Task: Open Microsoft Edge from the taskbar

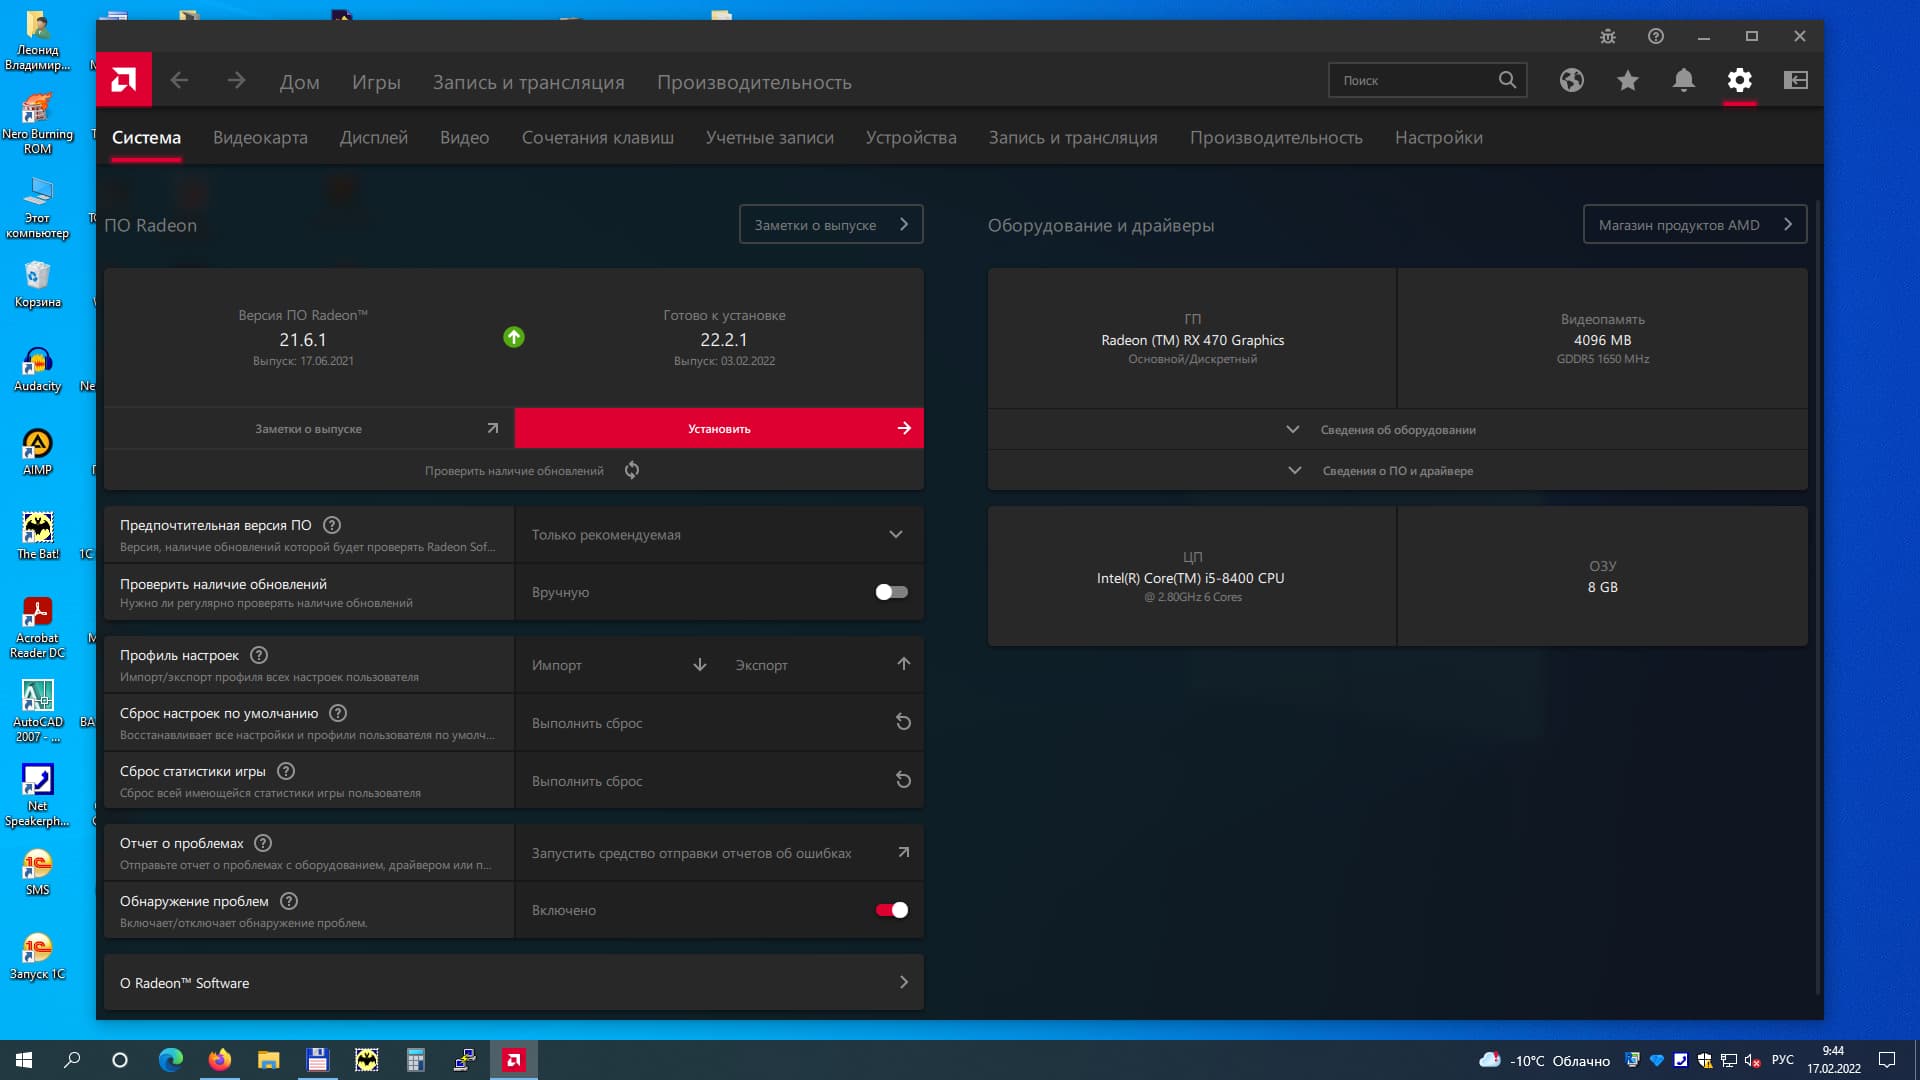Action: coord(171,1060)
